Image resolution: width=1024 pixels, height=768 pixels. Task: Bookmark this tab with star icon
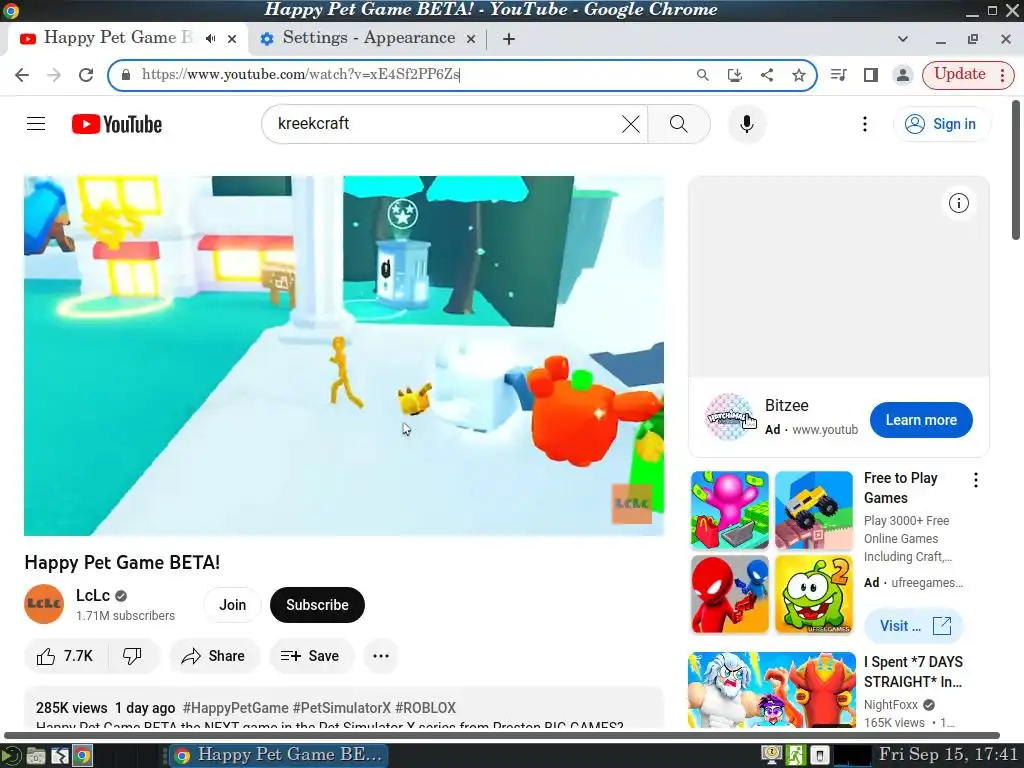(799, 74)
